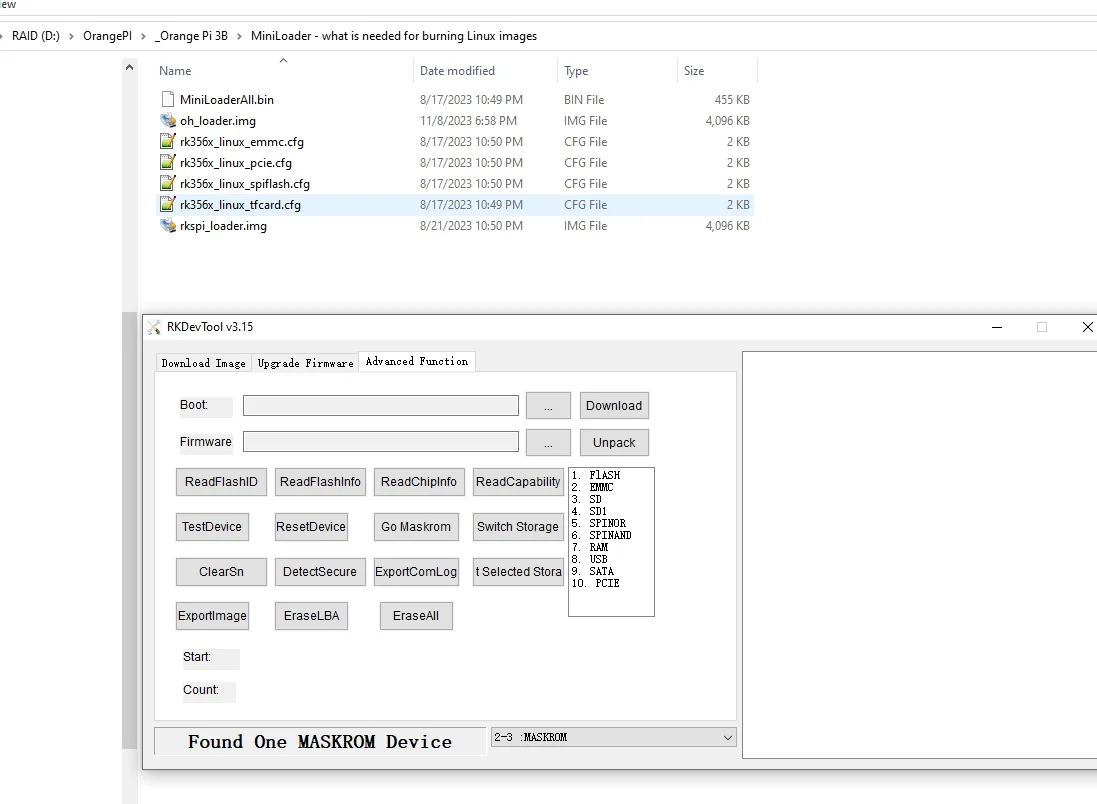The width and height of the screenshot is (1097, 804).
Task: Click the ResetDevice button
Action: [x=311, y=527]
